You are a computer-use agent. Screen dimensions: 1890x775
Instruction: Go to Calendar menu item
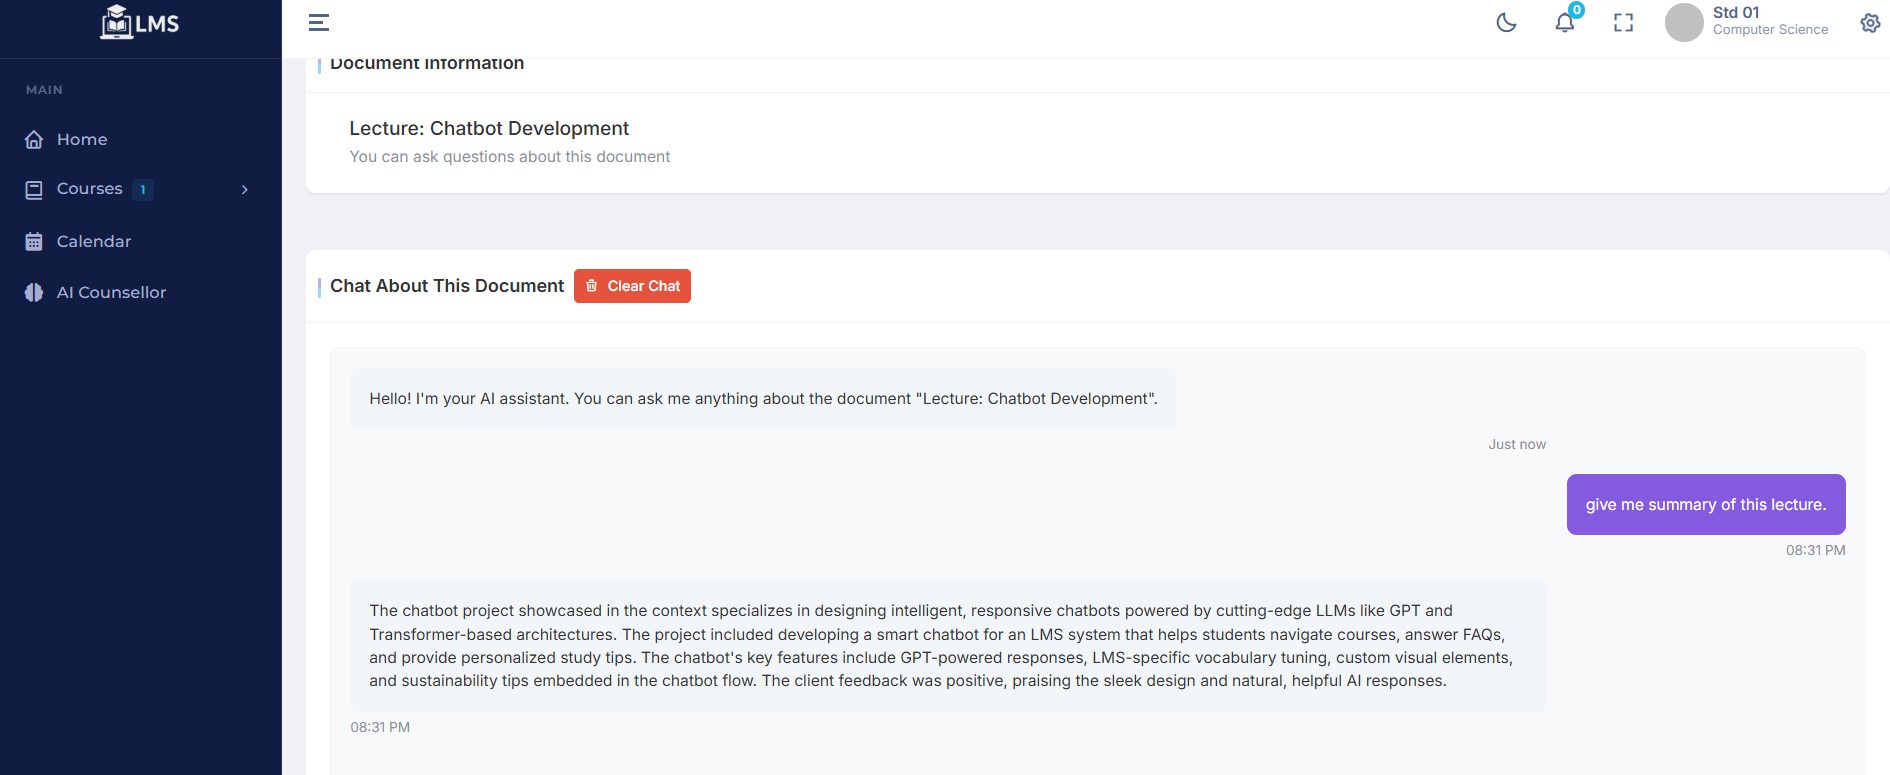click(141, 241)
